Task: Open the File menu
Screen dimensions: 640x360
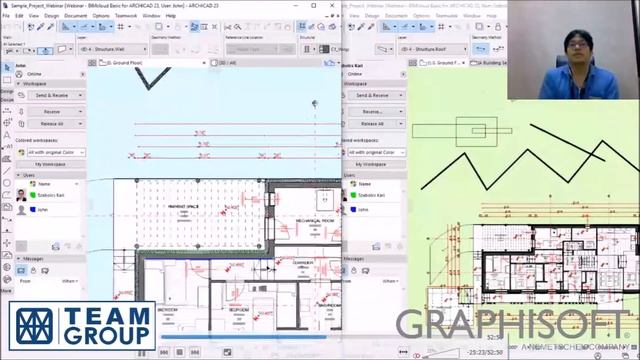Action: 6,16
